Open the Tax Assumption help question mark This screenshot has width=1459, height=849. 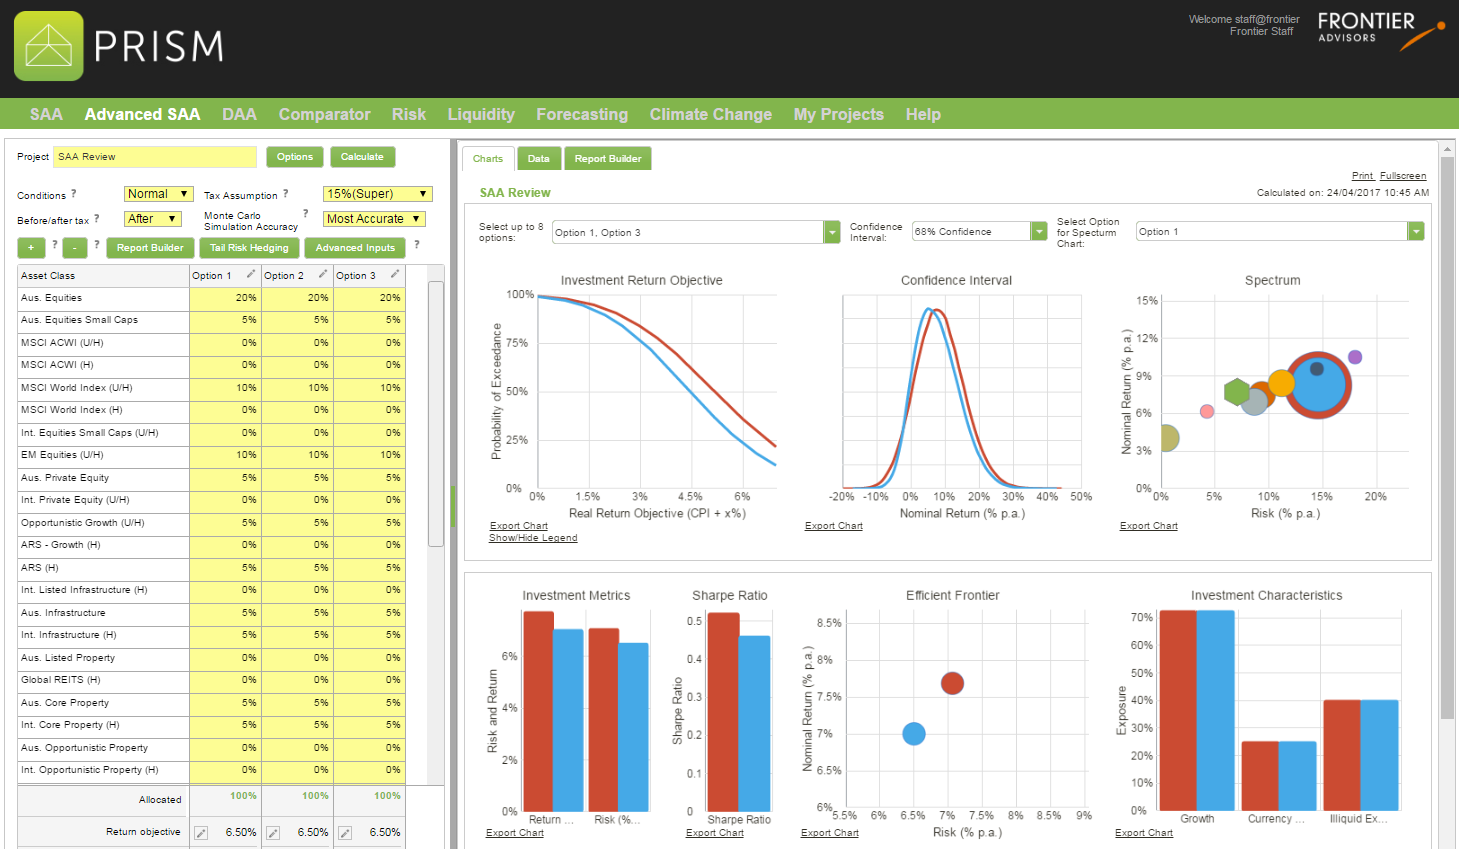tap(285, 194)
